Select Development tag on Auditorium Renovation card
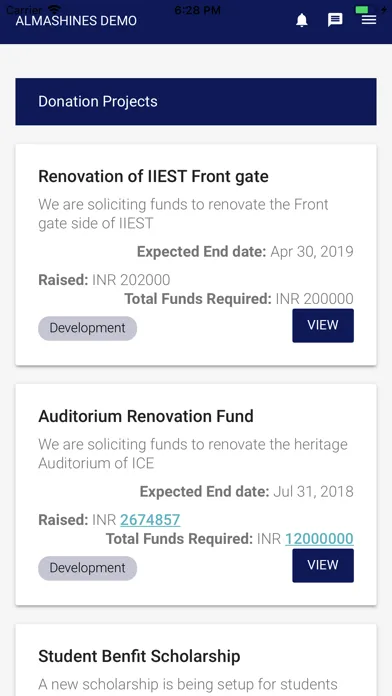Viewport: 392px width, 696px height. (87, 568)
